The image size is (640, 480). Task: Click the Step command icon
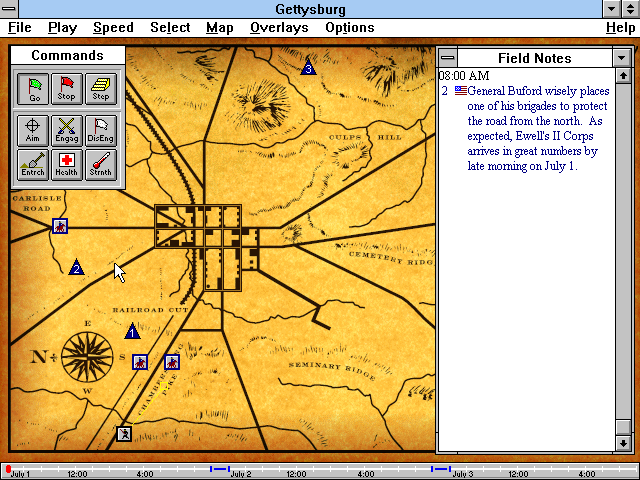click(101, 89)
